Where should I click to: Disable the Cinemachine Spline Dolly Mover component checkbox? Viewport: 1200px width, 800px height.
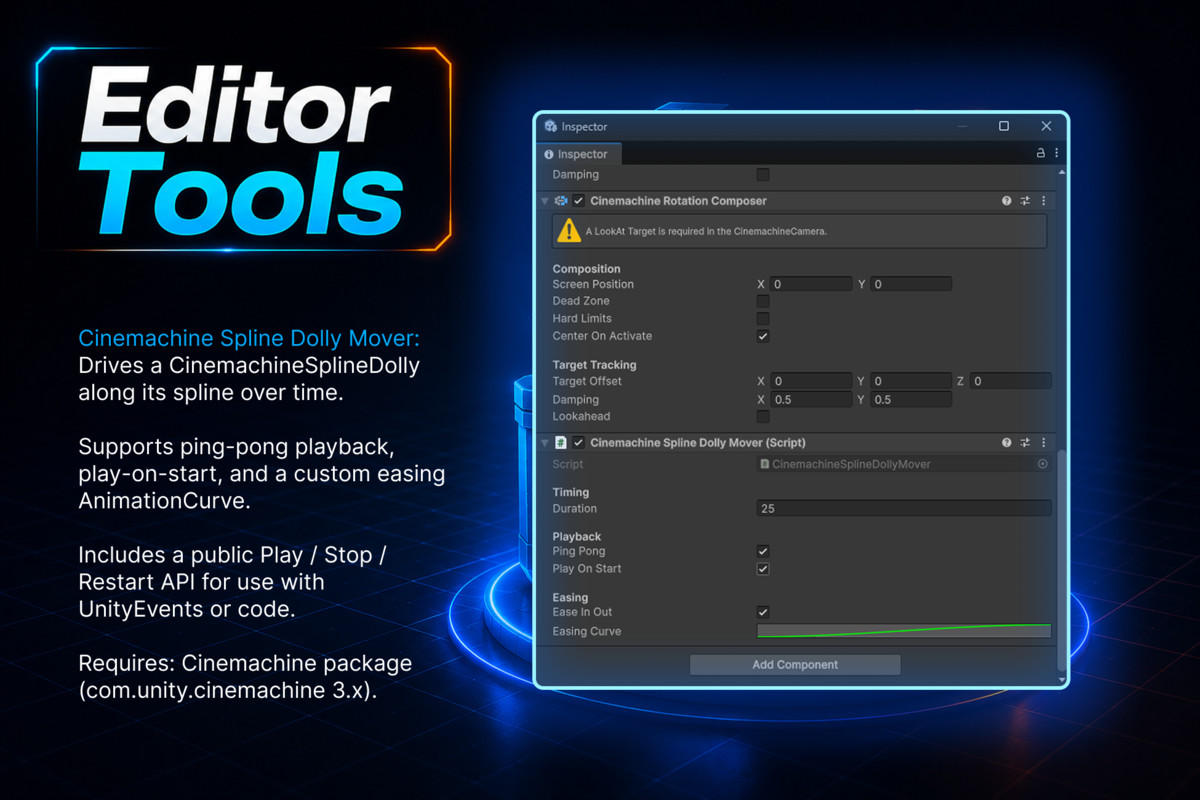click(578, 443)
